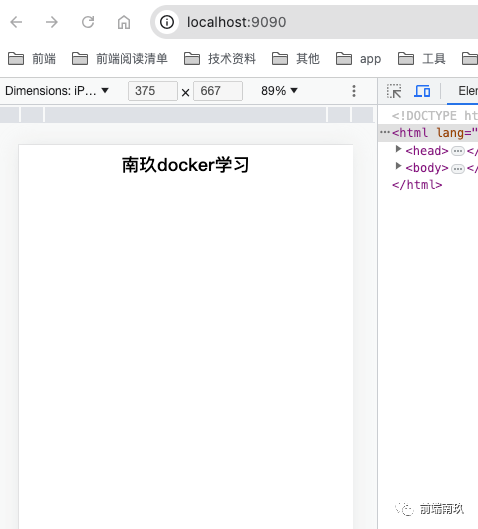This screenshot has width=478, height=529.
Task: Open the Dimensions device dropdown
Action: [x=57, y=91]
